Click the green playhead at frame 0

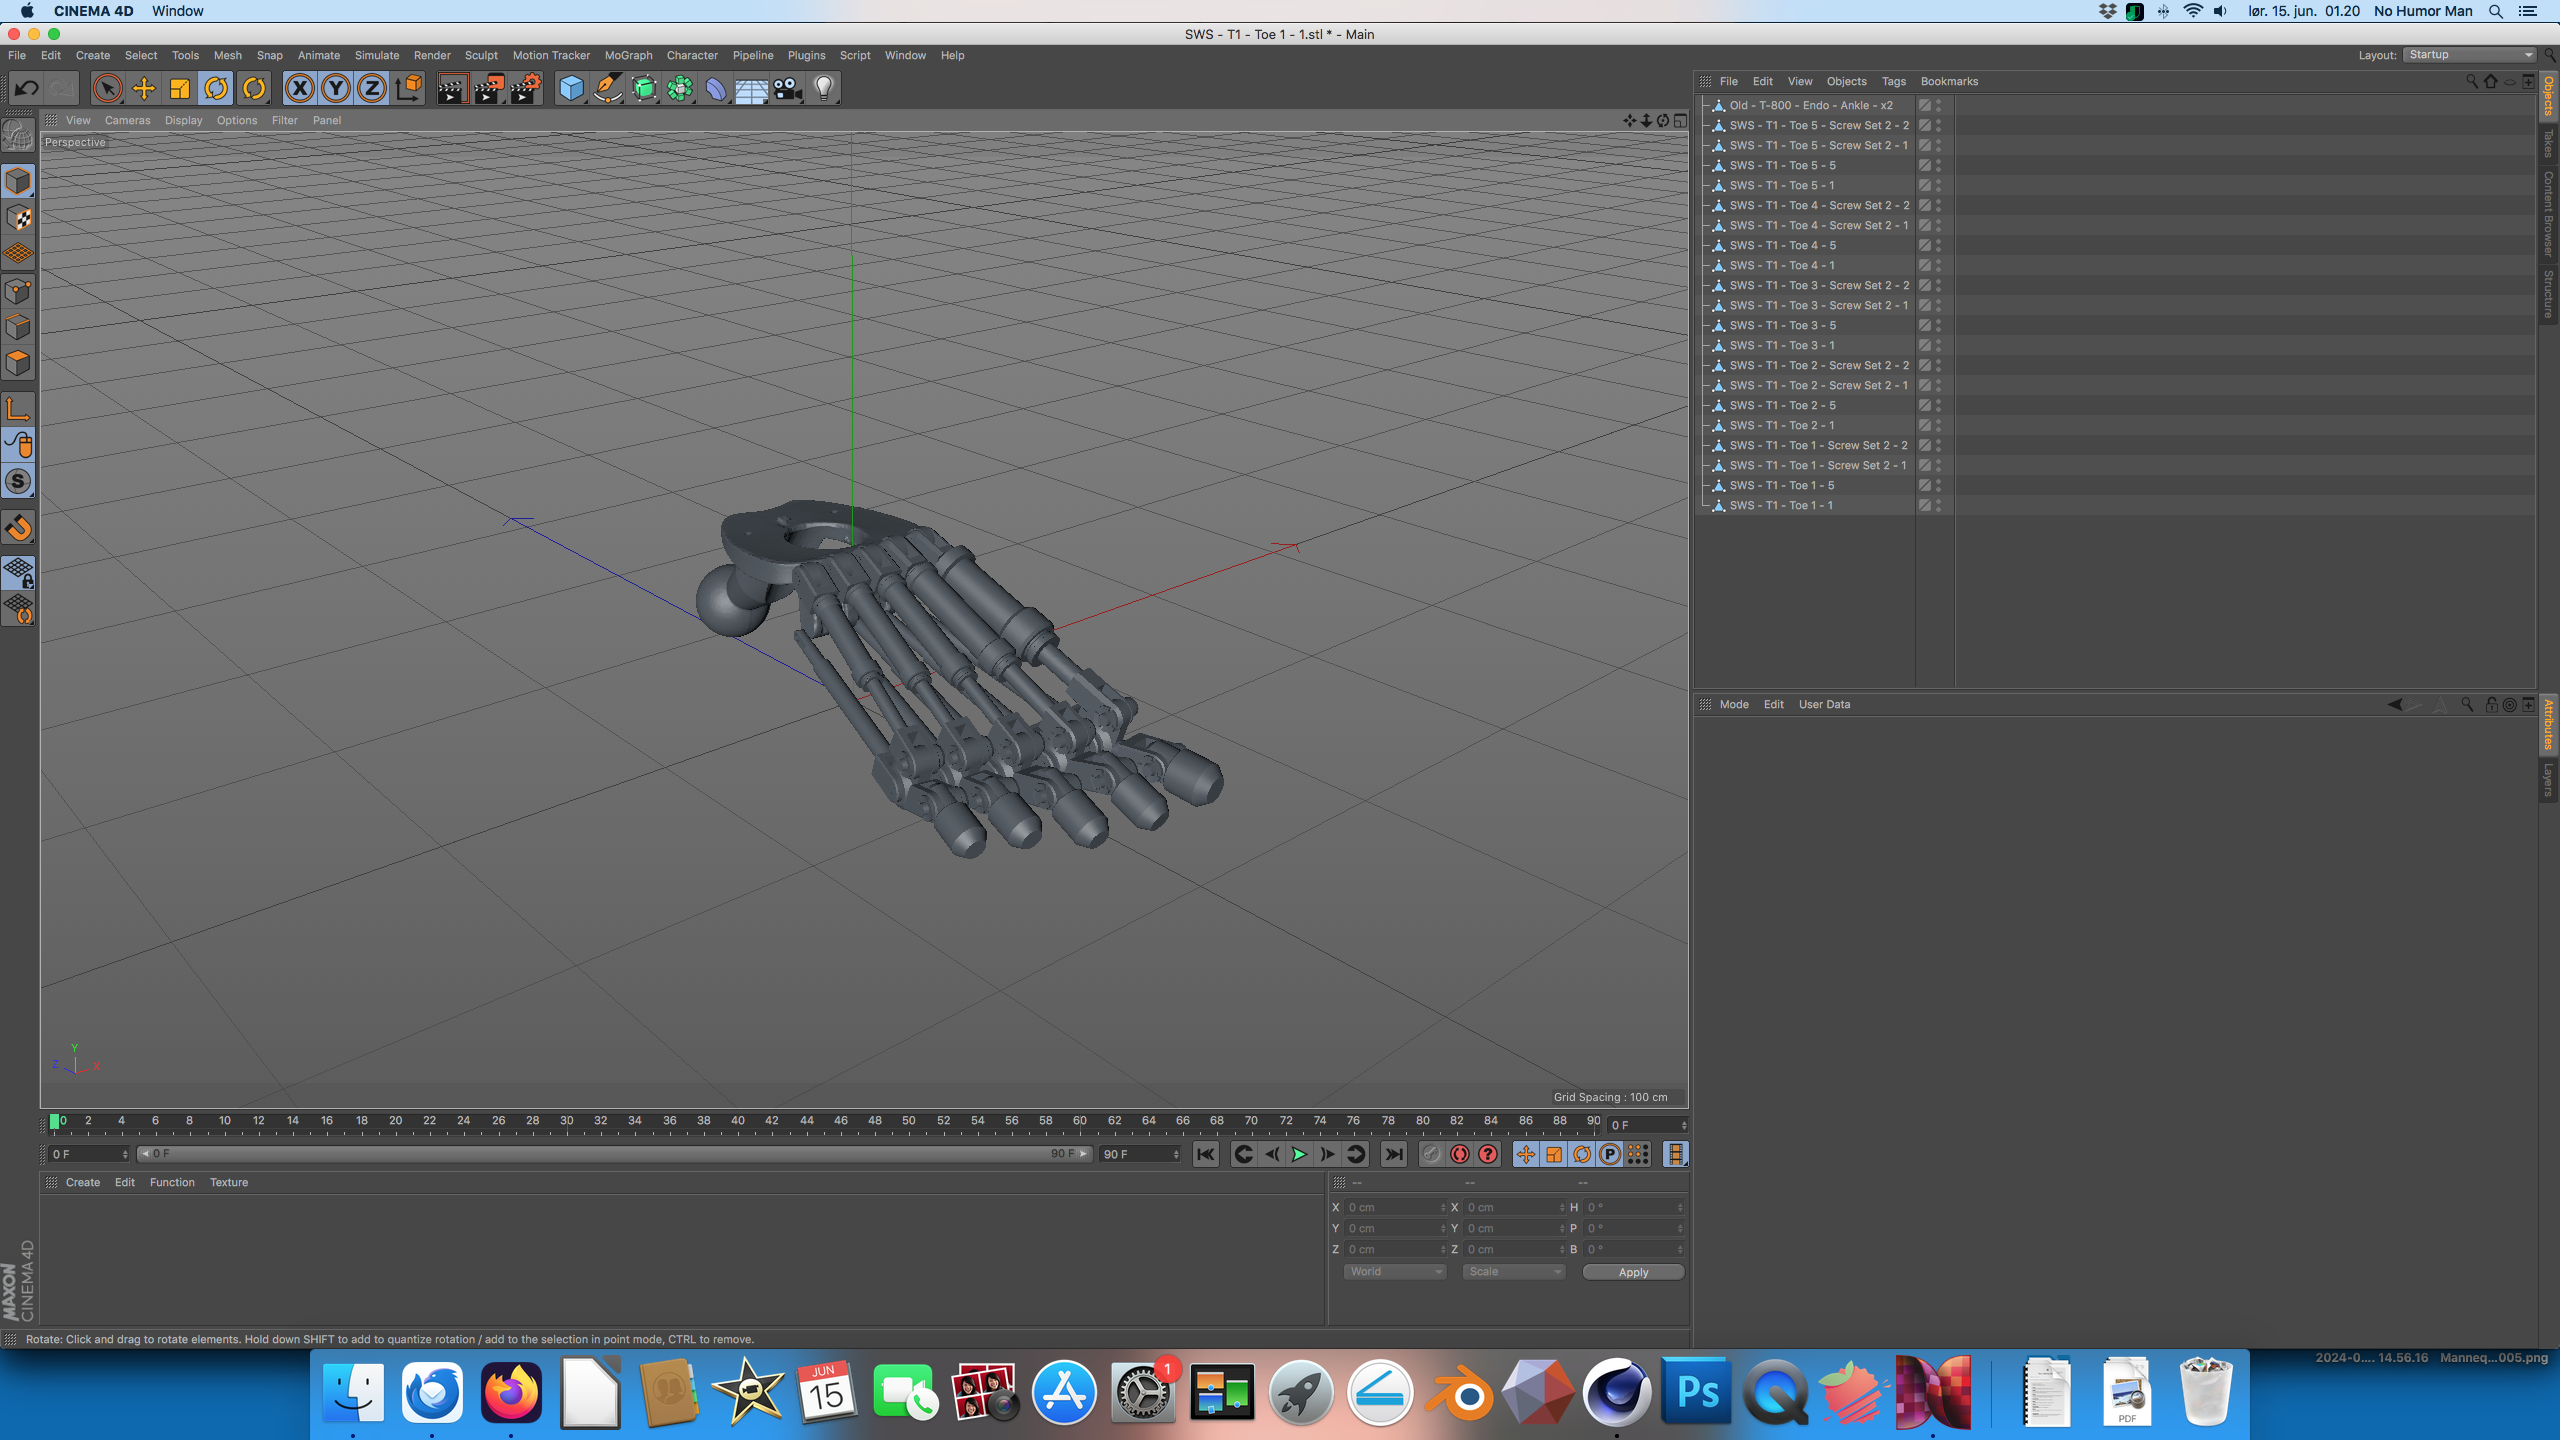pos(55,1121)
